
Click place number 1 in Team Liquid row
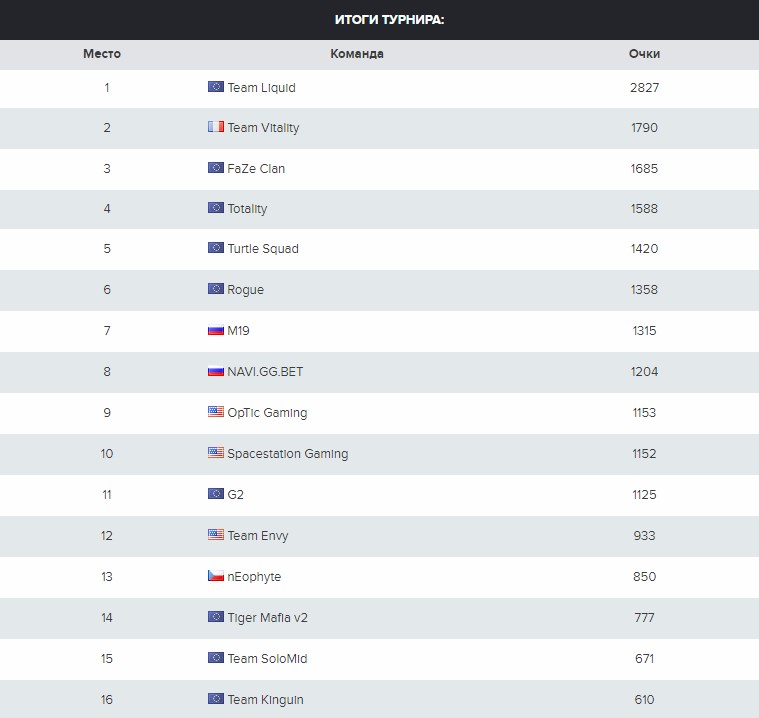pos(107,88)
